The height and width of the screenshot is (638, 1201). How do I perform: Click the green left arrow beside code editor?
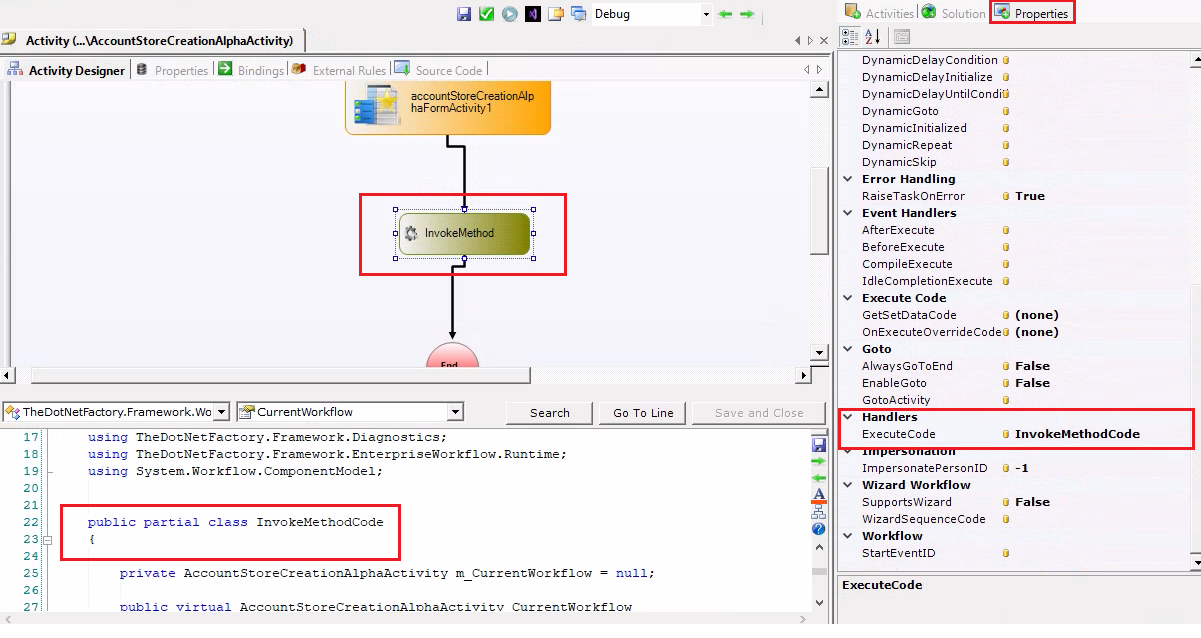pyautogui.click(x=818, y=478)
